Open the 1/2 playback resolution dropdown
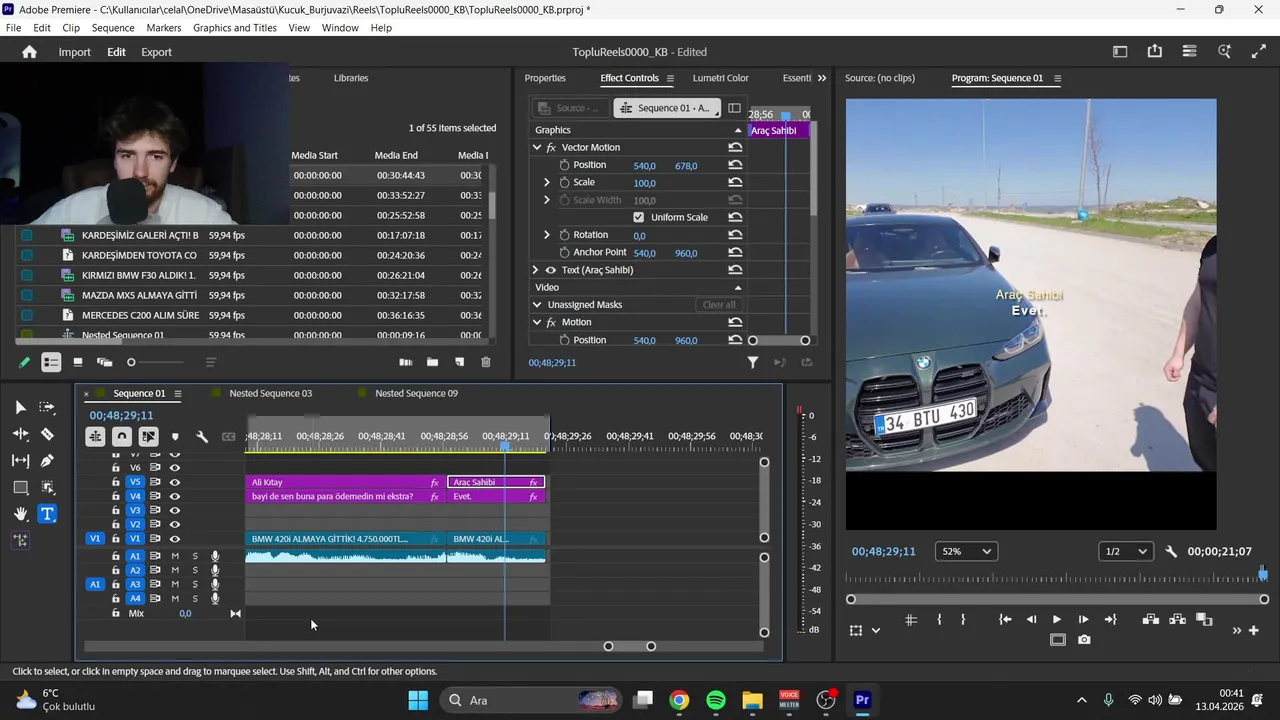This screenshot has height=720, width=1280. point(1125,552)
